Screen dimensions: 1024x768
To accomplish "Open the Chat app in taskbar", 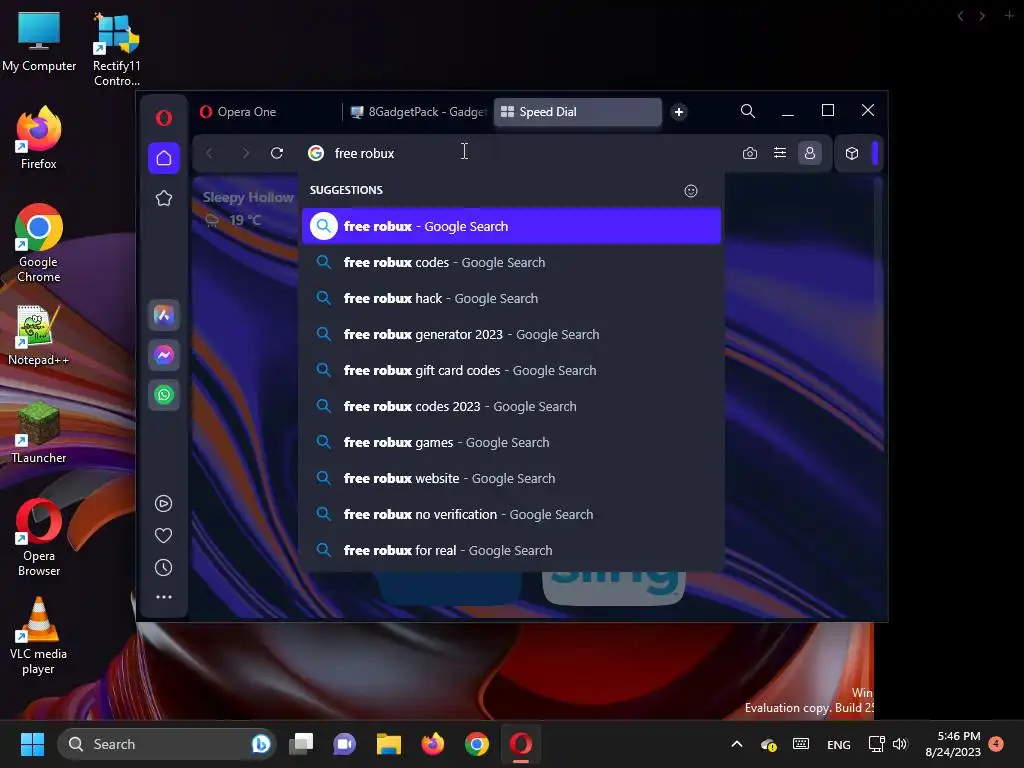I will tap(344, 744).
